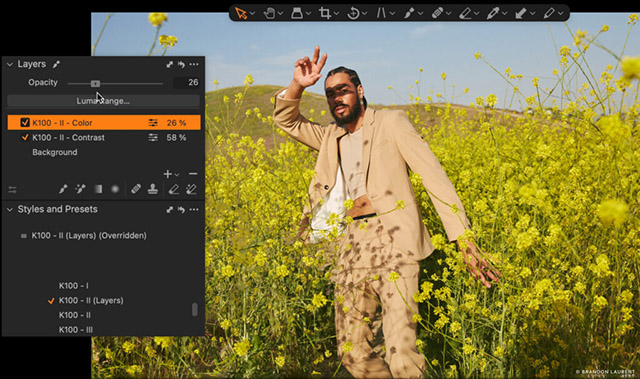Screen dimensions: 640x379
Task: Apply the K100 - III style
Action: pyautogui.click(x=76, y=330)
